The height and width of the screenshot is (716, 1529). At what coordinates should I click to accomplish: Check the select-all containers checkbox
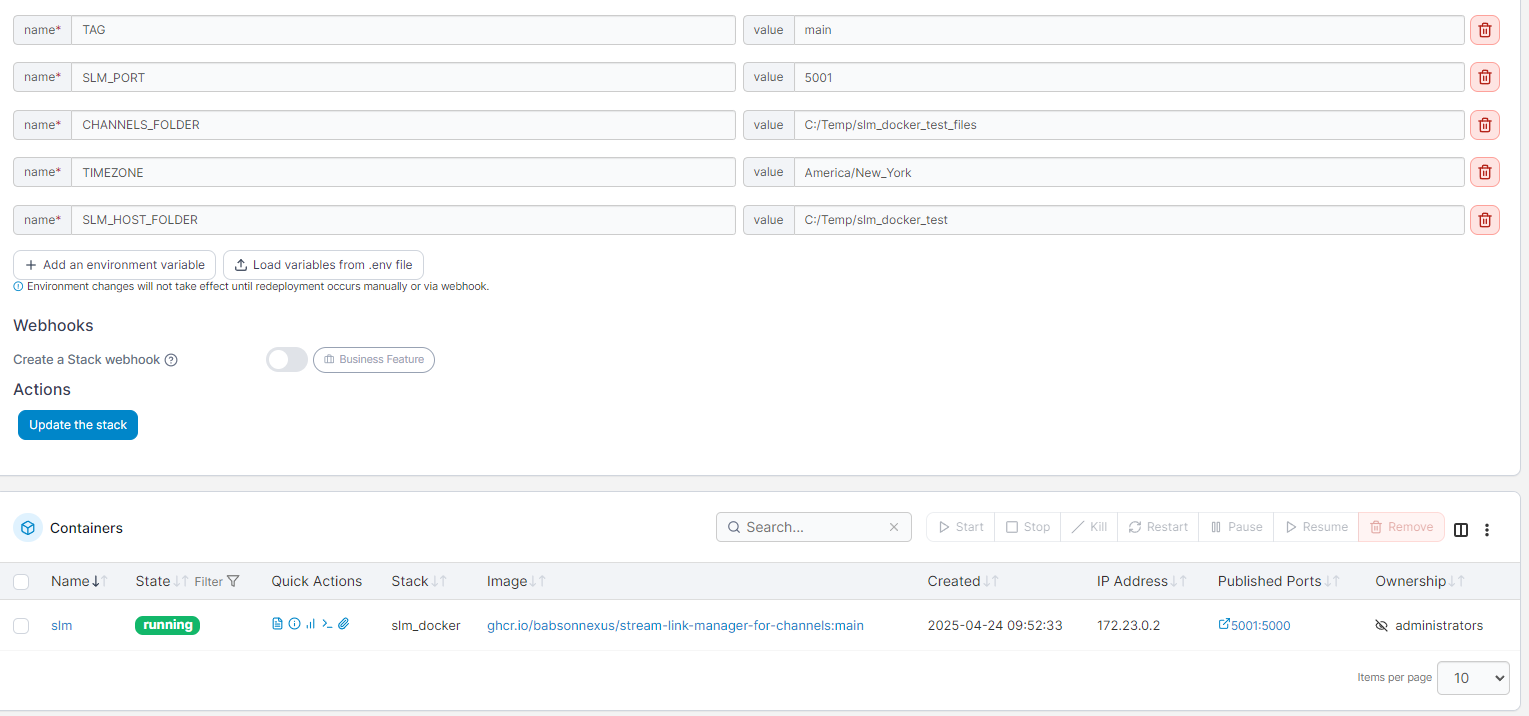pos(21,582)
